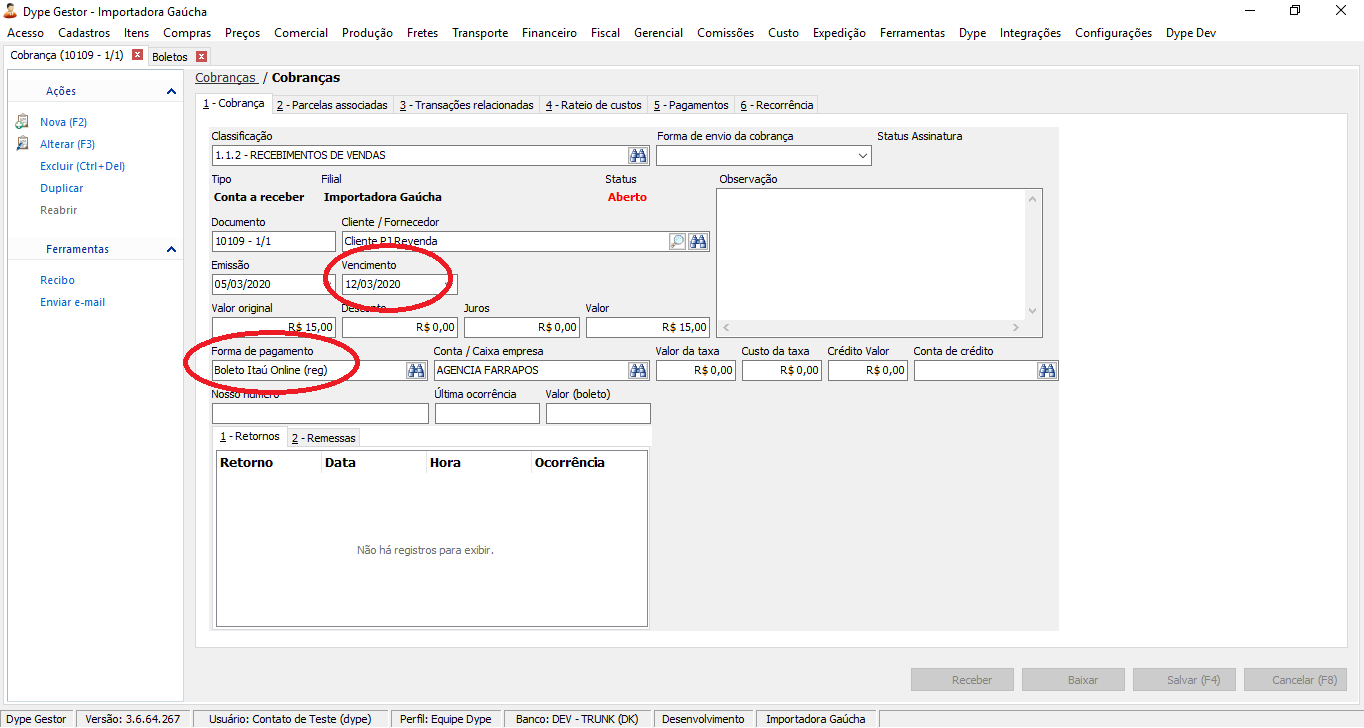Image resolution: width=1364 pixels, height=728 pixels.
Task: Go back via Cobranças breadcrumb link
Action: click(225, 77)
